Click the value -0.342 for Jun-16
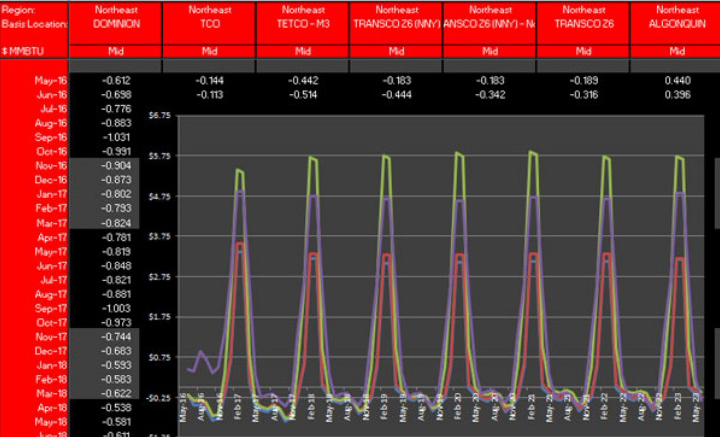 tap(490, 95)
